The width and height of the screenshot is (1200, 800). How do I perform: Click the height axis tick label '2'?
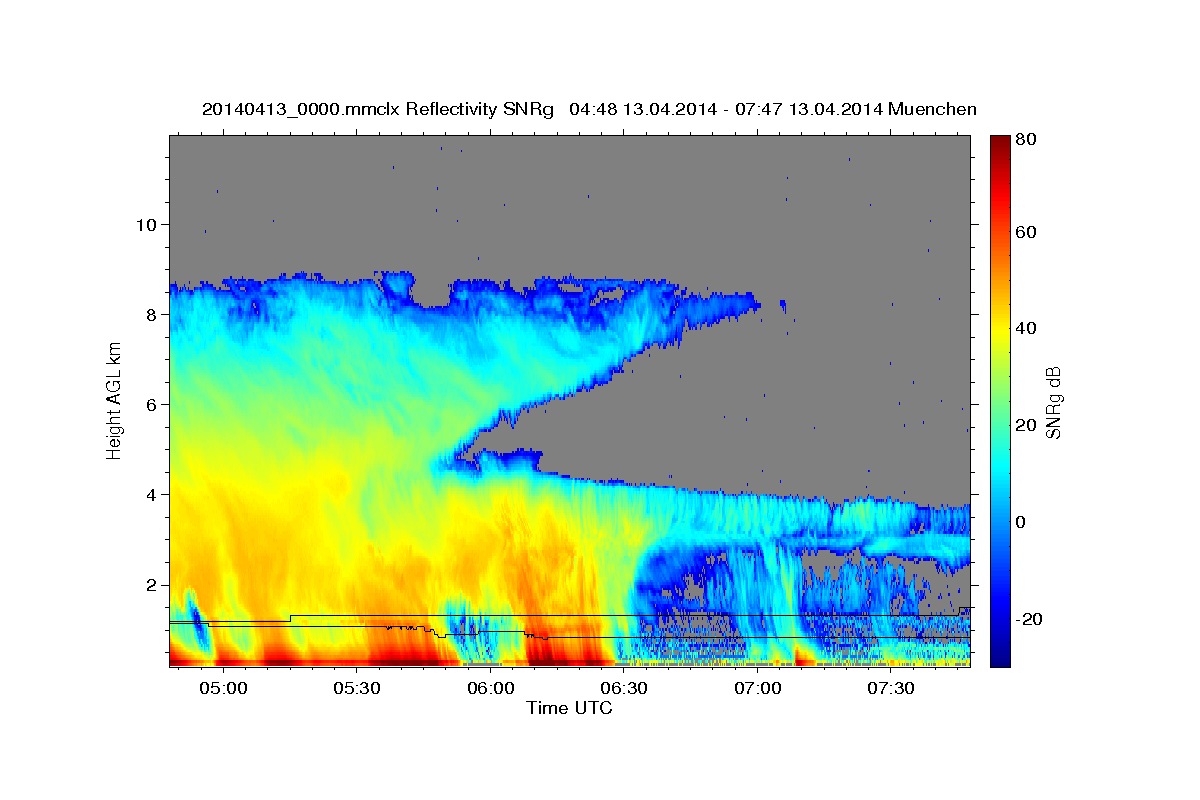click(150, 585)
